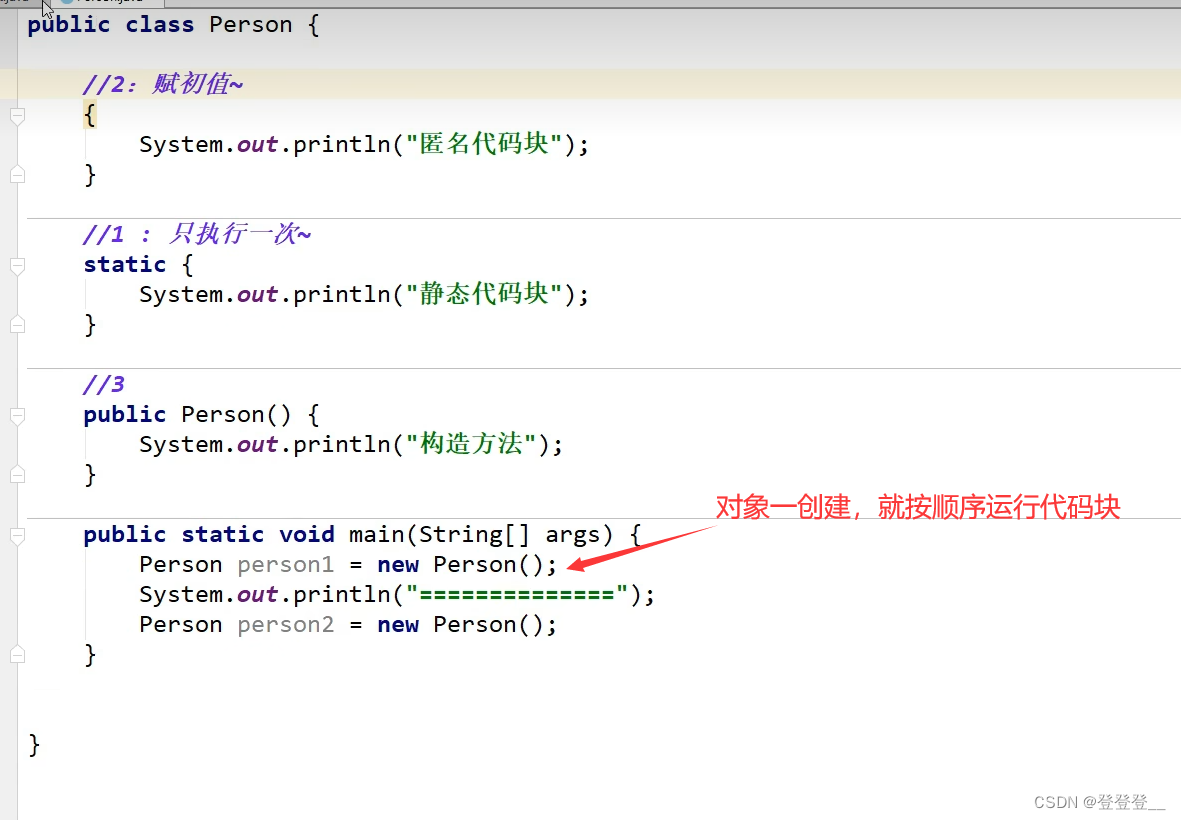Click the string "静态代码块"

point(484,294)
